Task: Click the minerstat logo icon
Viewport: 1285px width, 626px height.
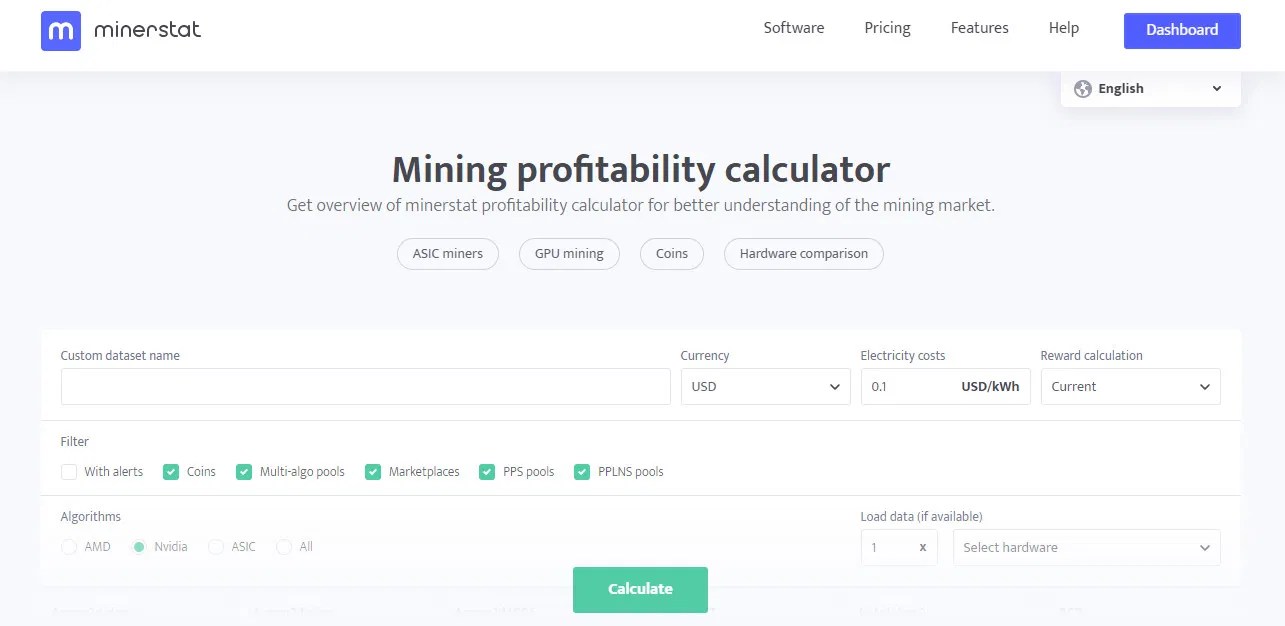Action: click(59, 31)
